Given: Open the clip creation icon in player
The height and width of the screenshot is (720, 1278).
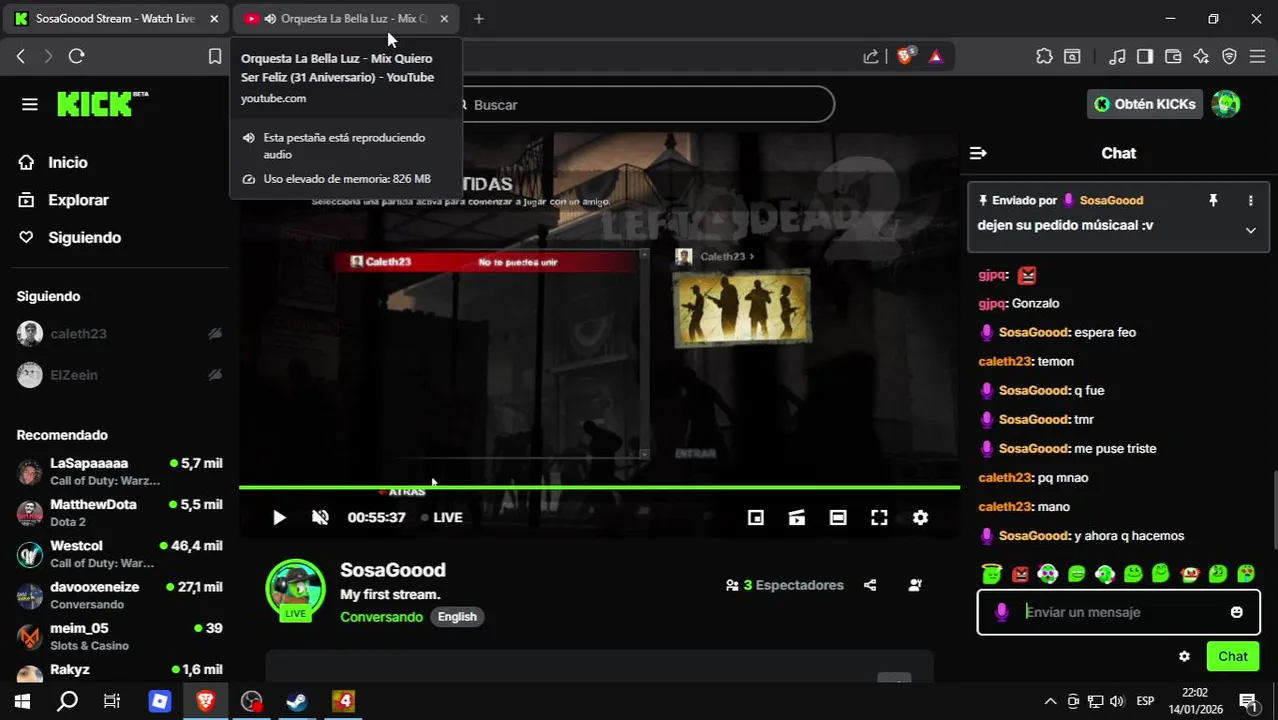Looking at the screenshot, I should (797, 518).
